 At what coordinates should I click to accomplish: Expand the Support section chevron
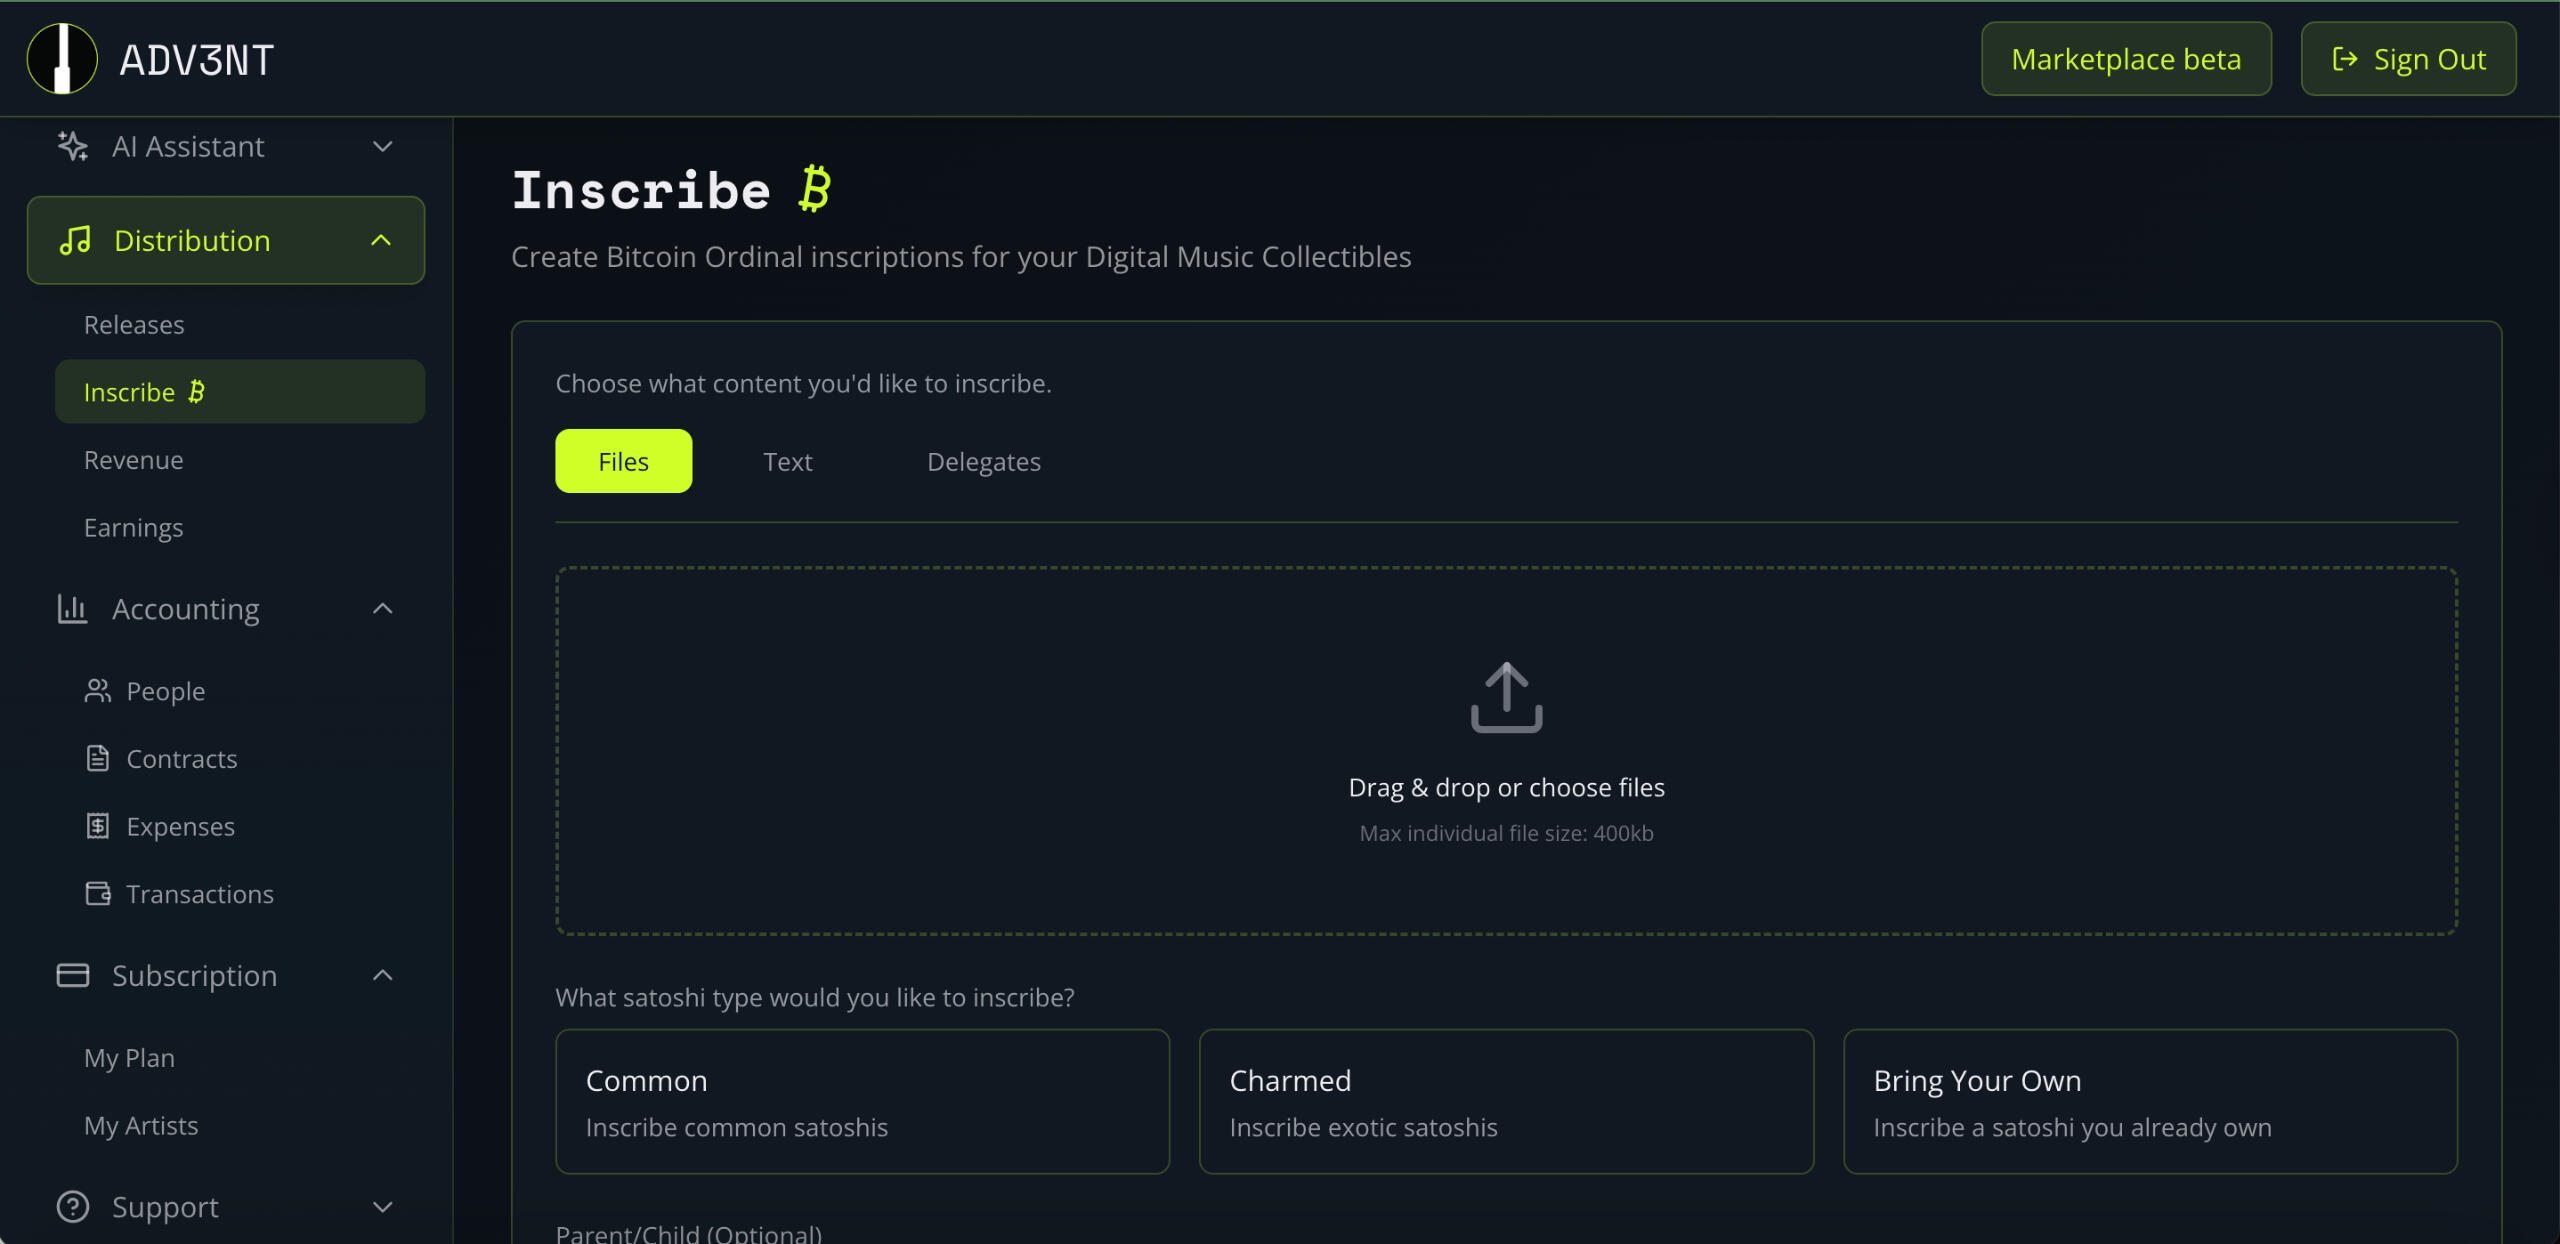382,1207
